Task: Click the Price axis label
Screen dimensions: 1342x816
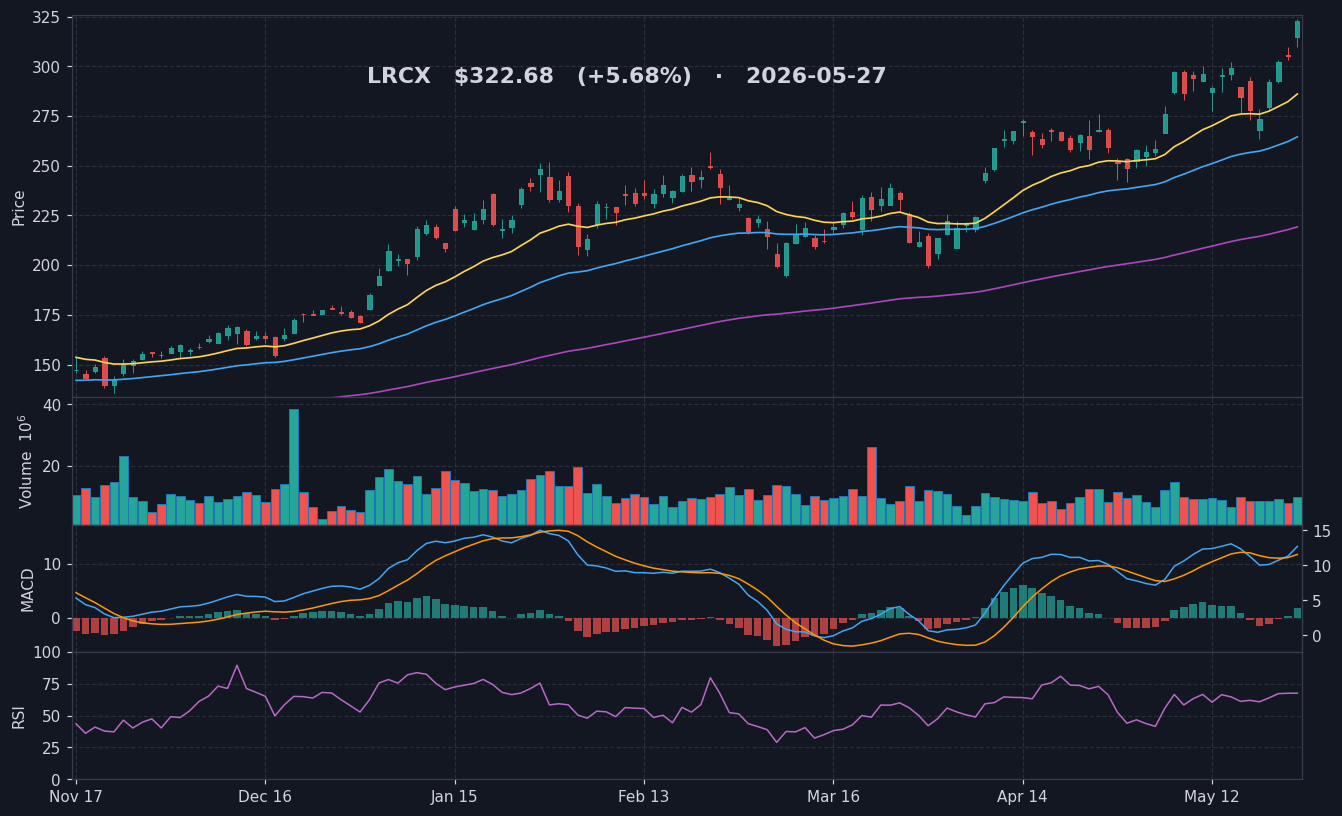Action: 19,207
